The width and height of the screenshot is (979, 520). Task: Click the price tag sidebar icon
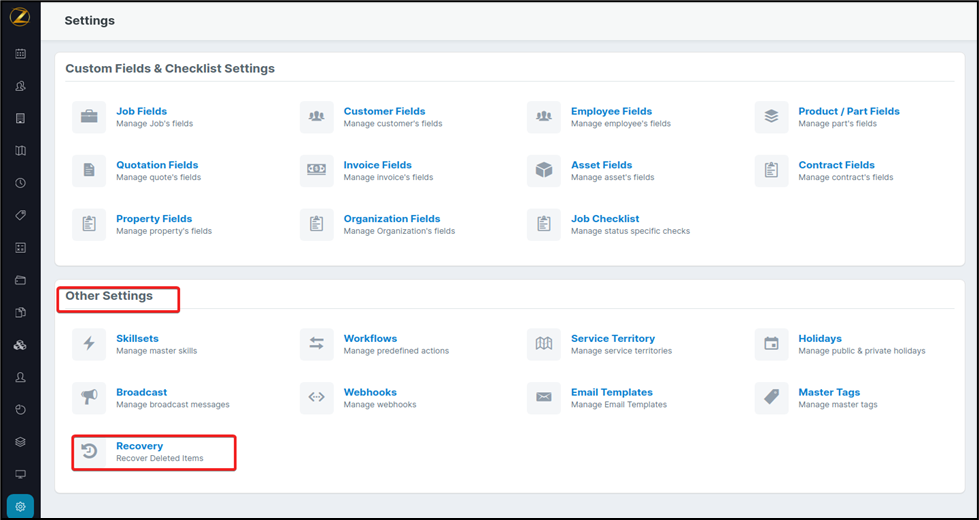tap(20, 215)
